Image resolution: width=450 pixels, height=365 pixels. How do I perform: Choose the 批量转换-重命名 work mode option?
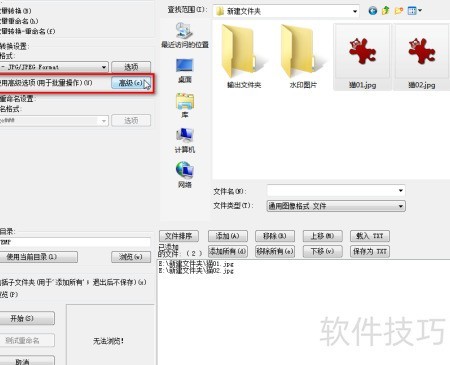click(27, 31)
